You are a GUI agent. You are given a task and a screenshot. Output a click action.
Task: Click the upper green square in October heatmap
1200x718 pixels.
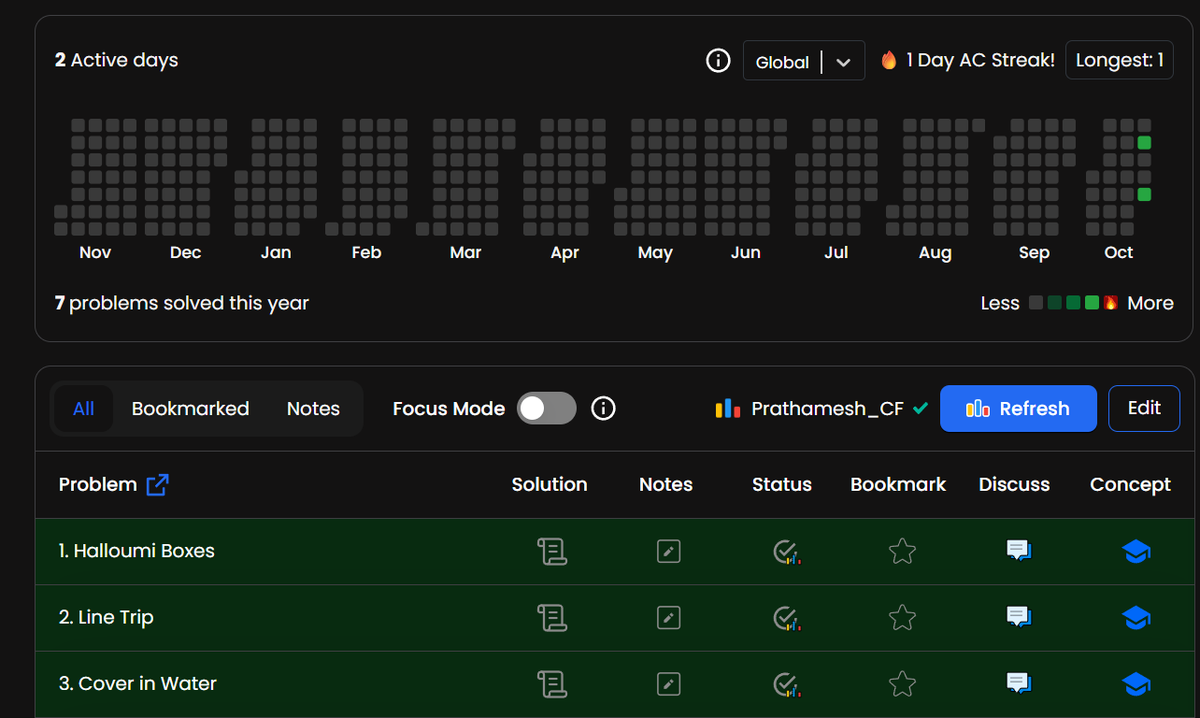point(1144,143)
